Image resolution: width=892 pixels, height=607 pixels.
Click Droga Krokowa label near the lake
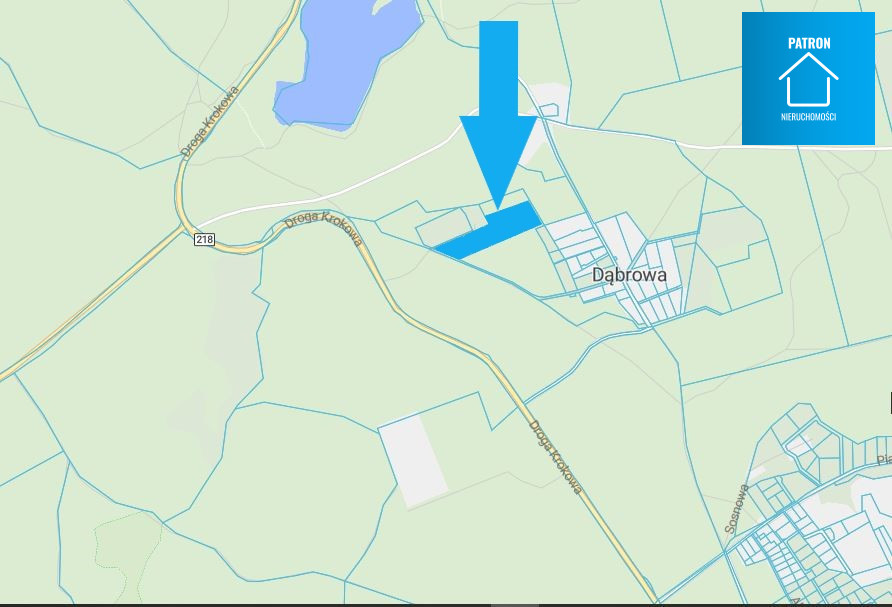210,122
